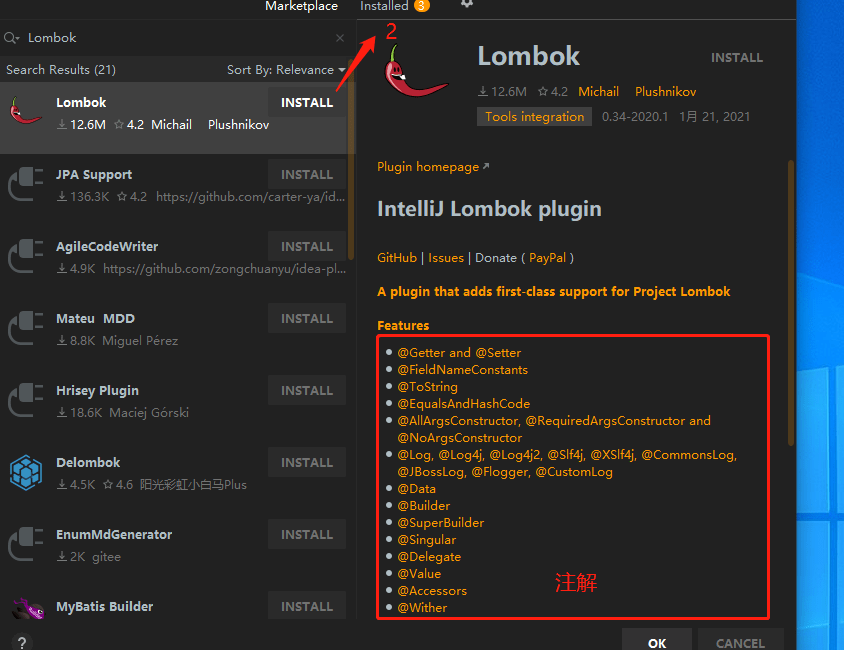Click the Mateu MDD plugin icon
The image size is (844, 650).
click(25, 328)
